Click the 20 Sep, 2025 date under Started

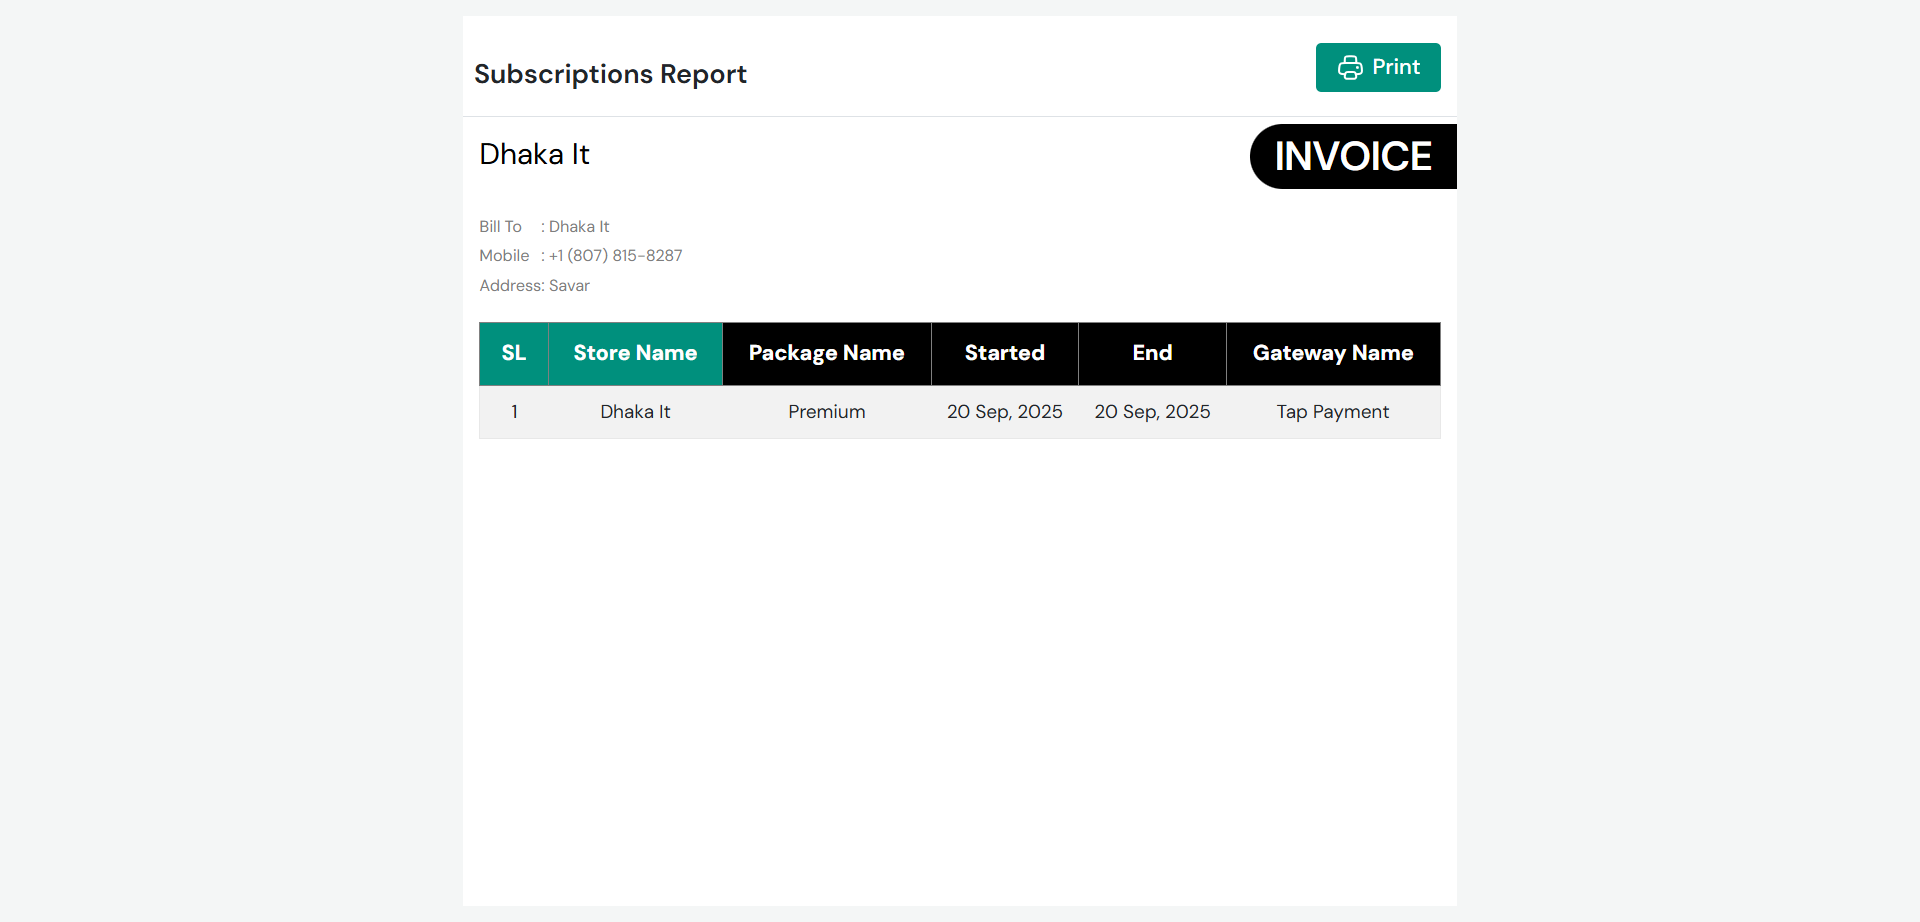1004,412
